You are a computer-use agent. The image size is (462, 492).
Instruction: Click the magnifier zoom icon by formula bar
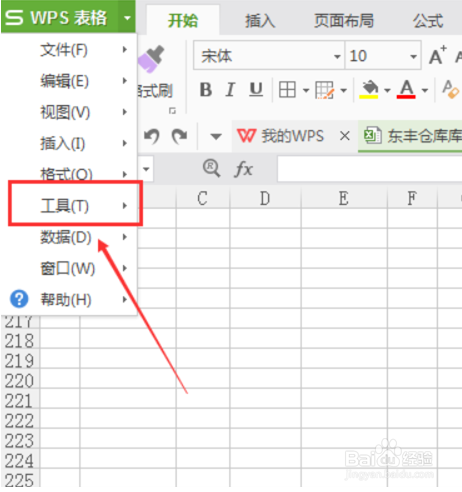pos(211,168)
